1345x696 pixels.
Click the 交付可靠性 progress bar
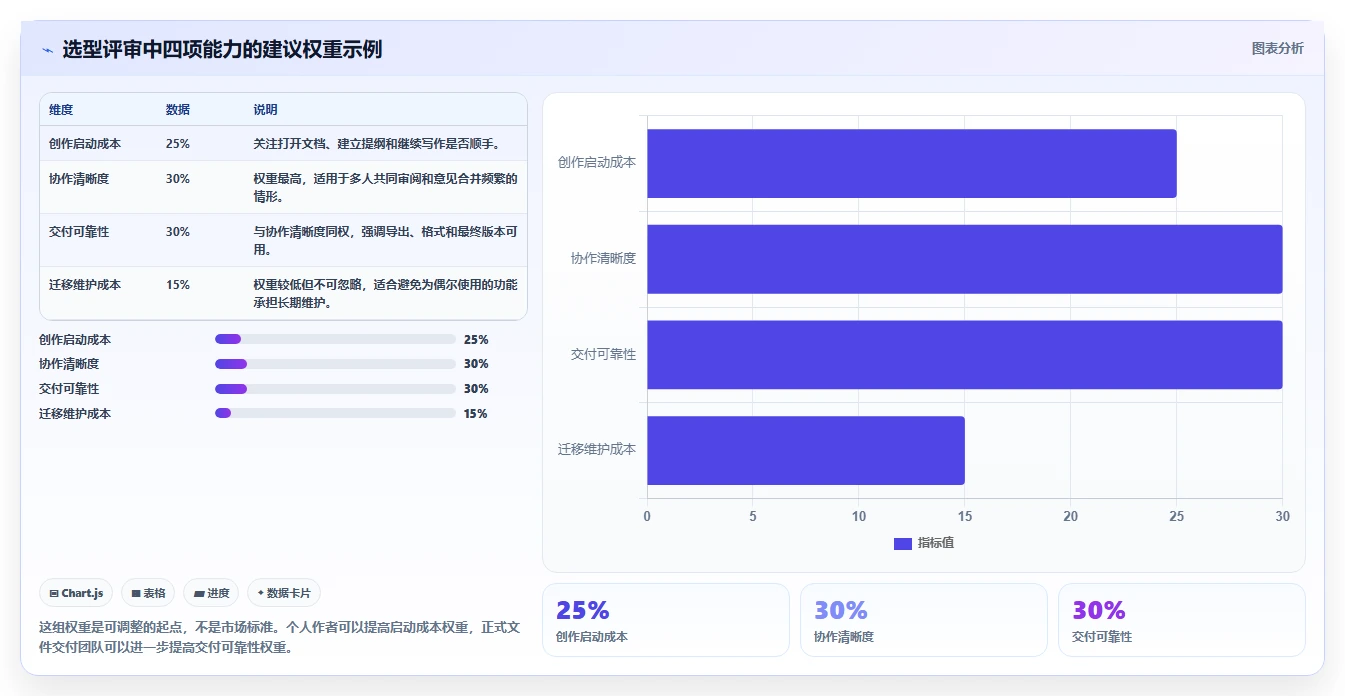tap(335, 389)
